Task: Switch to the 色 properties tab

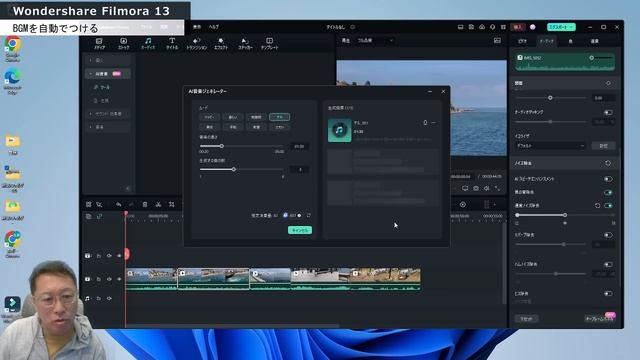Action: pyautogui.click(x=570, y=41)
